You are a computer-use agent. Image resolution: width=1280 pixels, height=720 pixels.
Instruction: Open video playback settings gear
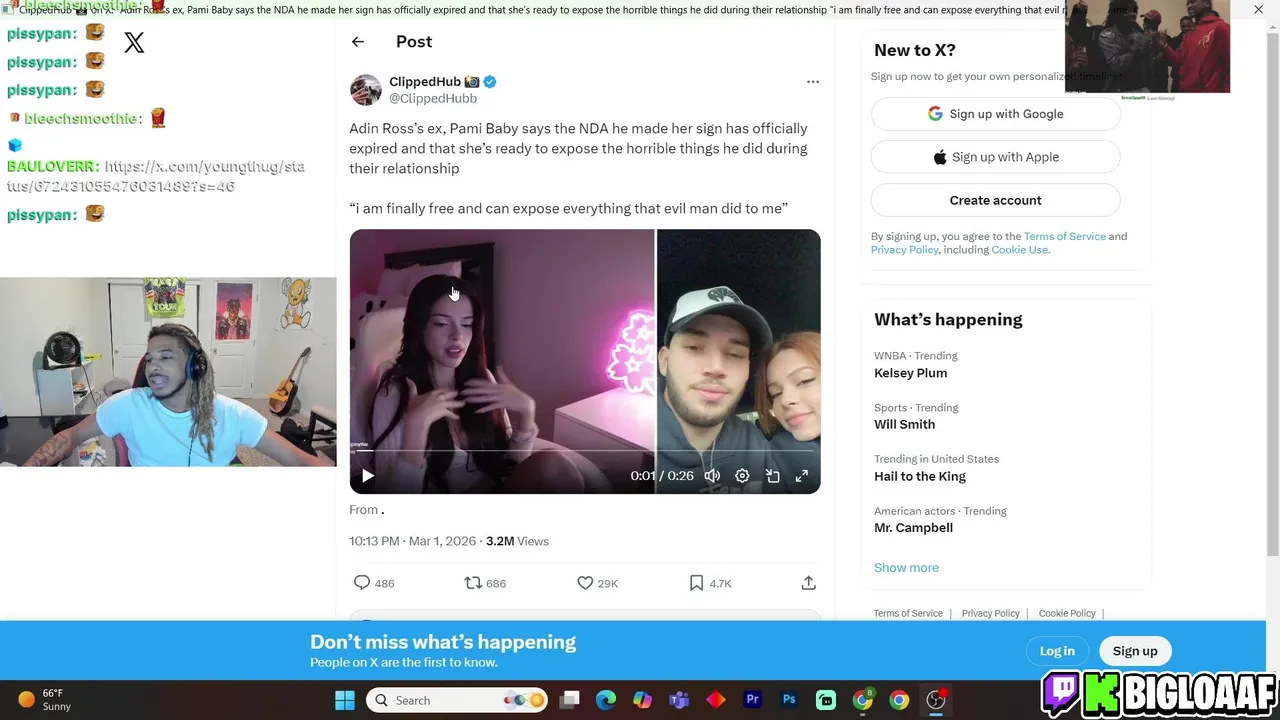[742, 476]
